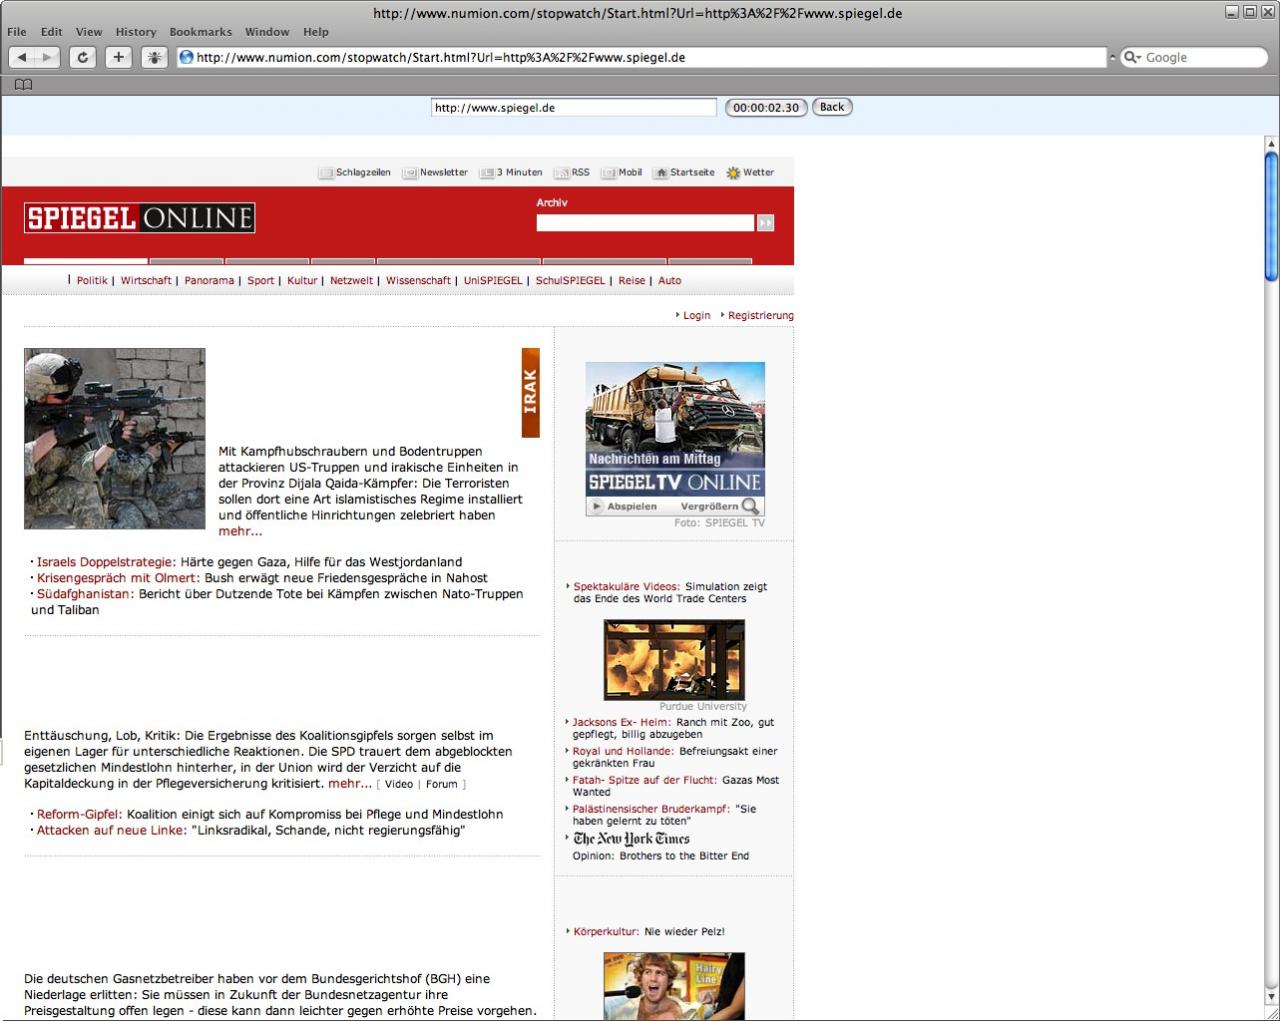This screenshot has width=1280, height=1021.
Task: Open the Help menu
Action: coord(316,32)
